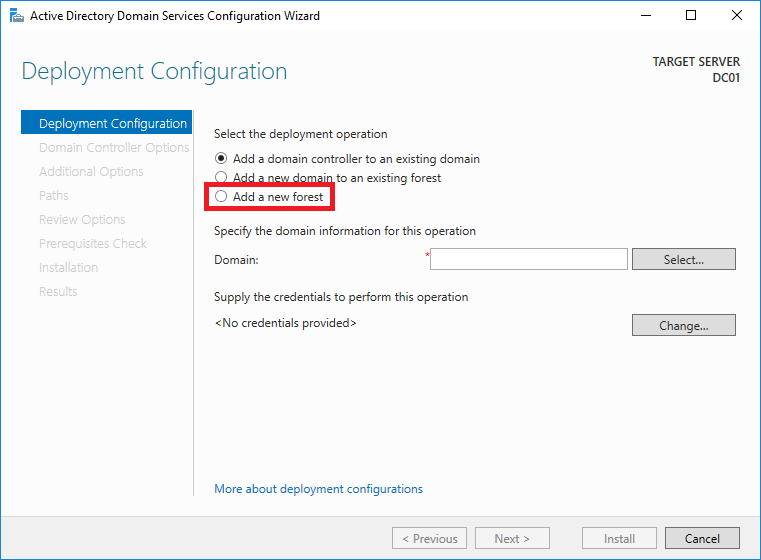Close the wizard with the X icon

[736, 16]
